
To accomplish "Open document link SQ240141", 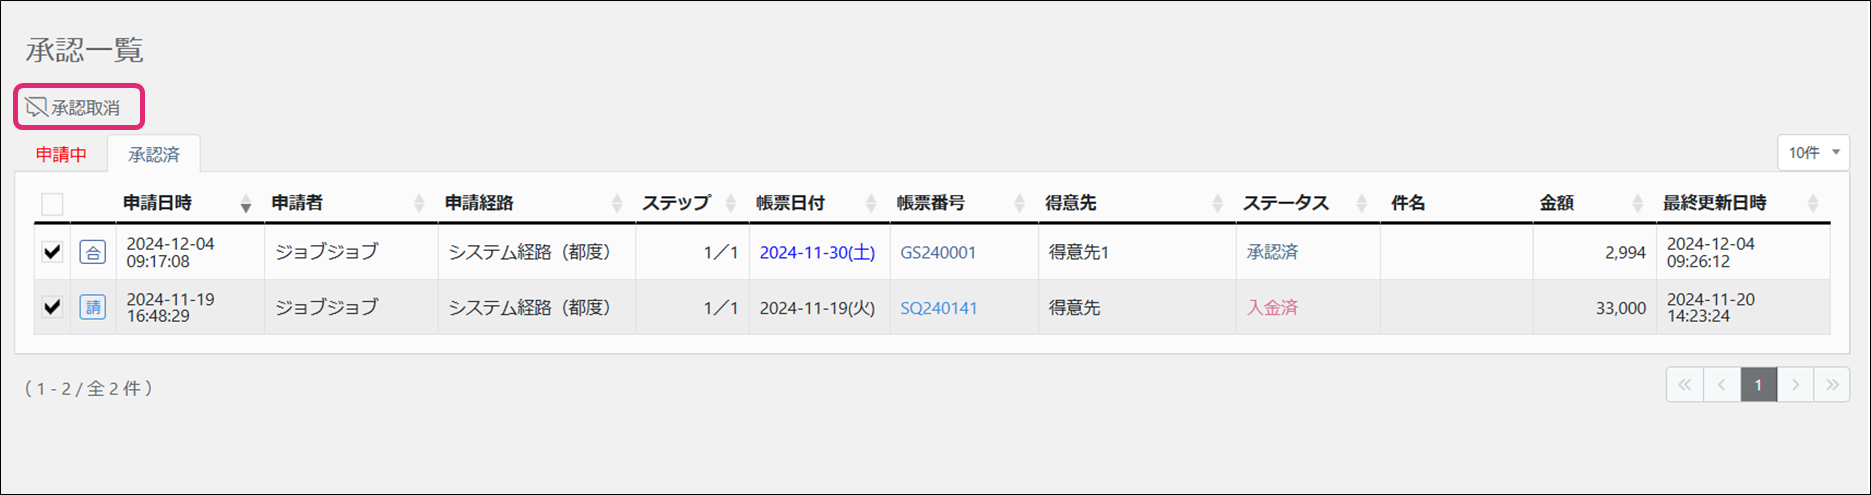I will pyautogui.click(x=938, y=308).
